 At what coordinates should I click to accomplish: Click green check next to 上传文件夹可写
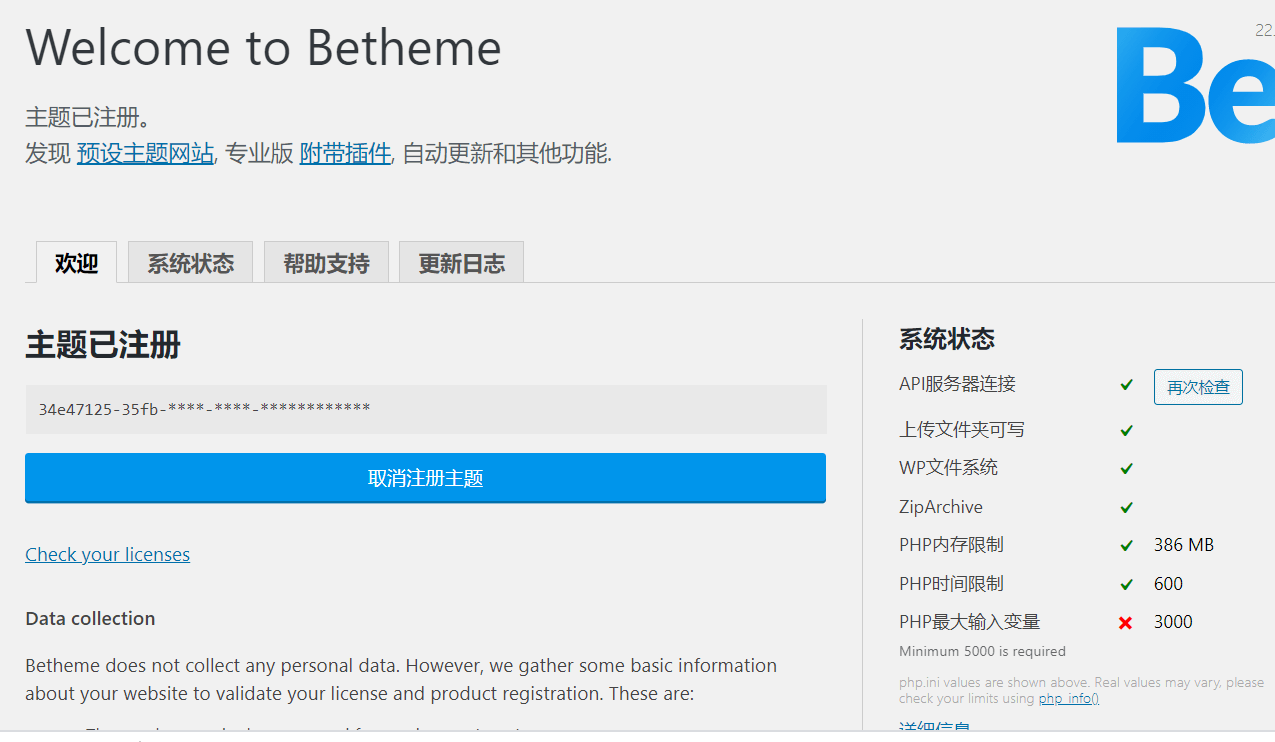coord(1126,430)
